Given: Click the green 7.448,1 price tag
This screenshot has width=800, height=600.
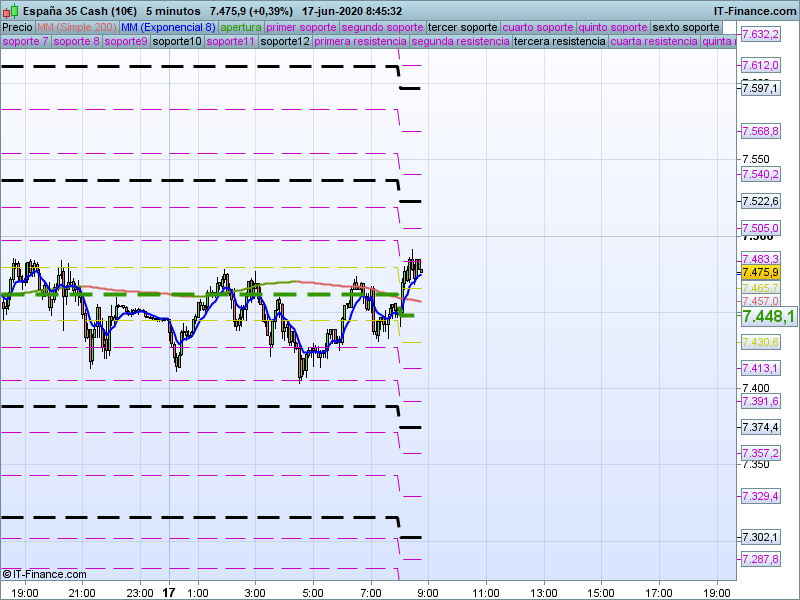Looking at the screenshot, I should click(768, 316).
